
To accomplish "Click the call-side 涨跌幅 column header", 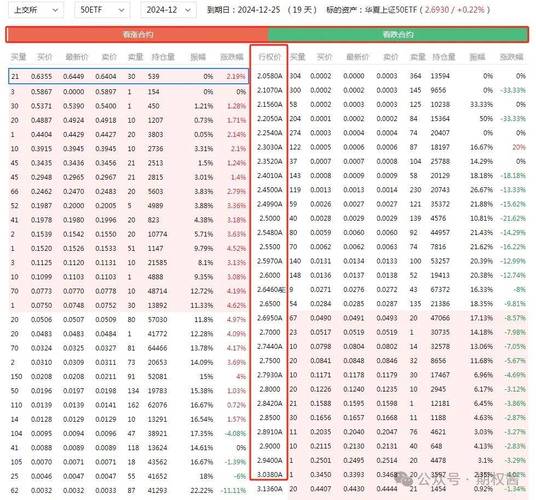I will (x=231, y=57).
